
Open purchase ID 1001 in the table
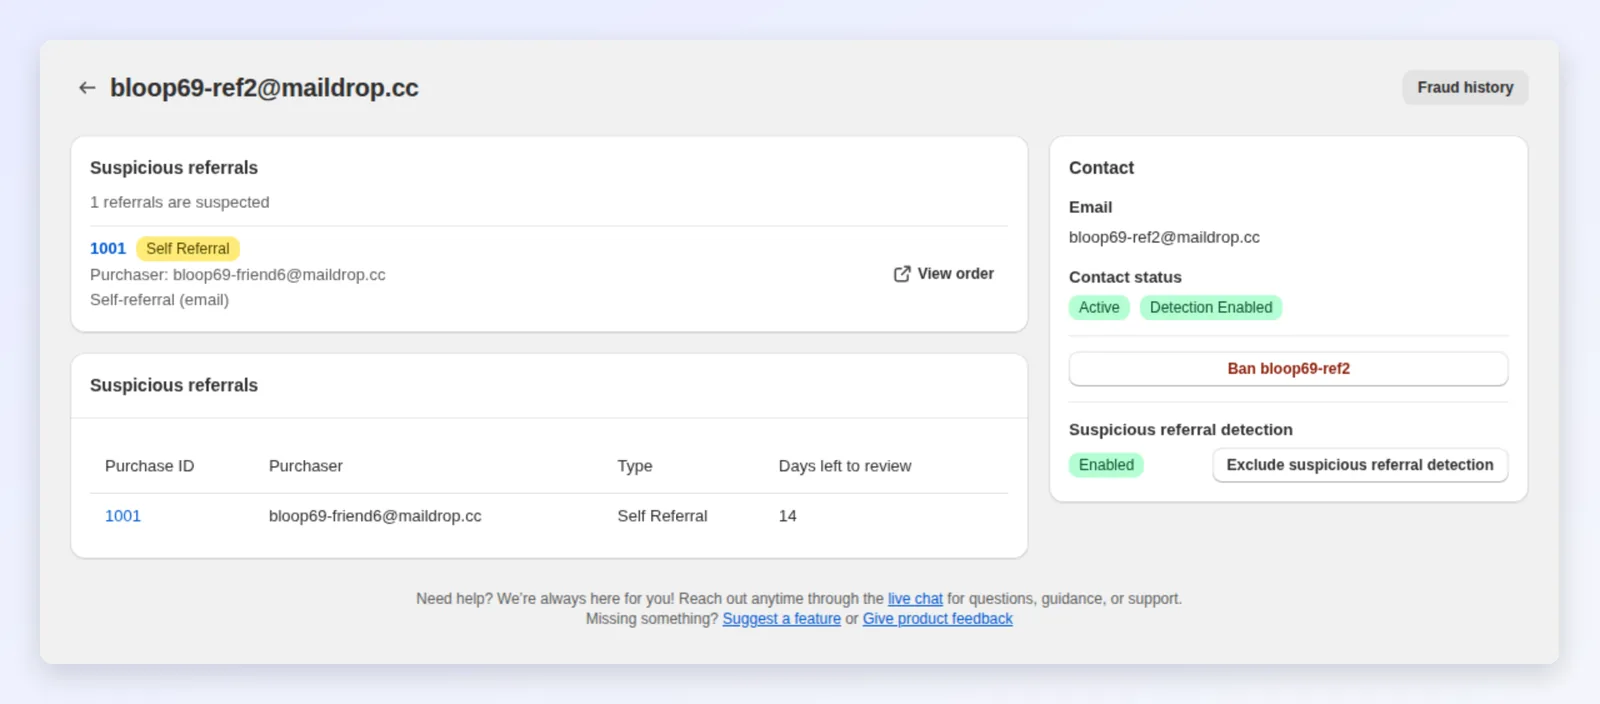(x=123, y=516)
